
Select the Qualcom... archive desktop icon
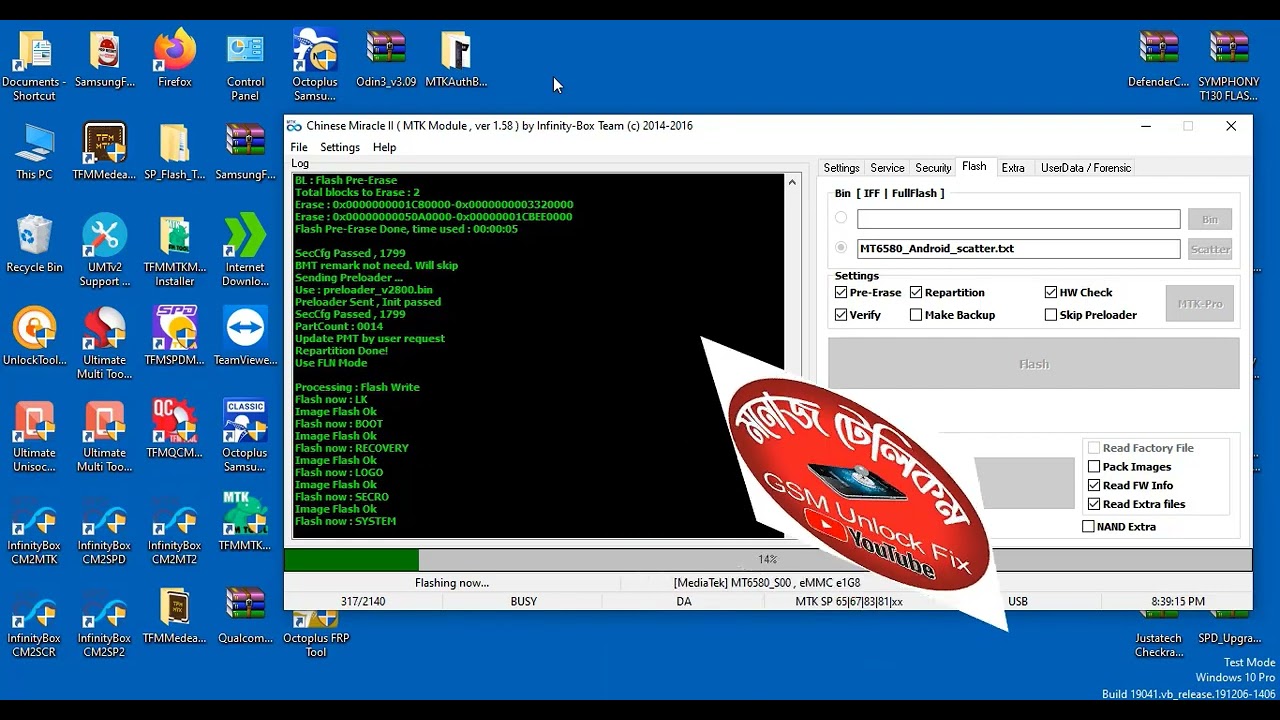[245, 615]
